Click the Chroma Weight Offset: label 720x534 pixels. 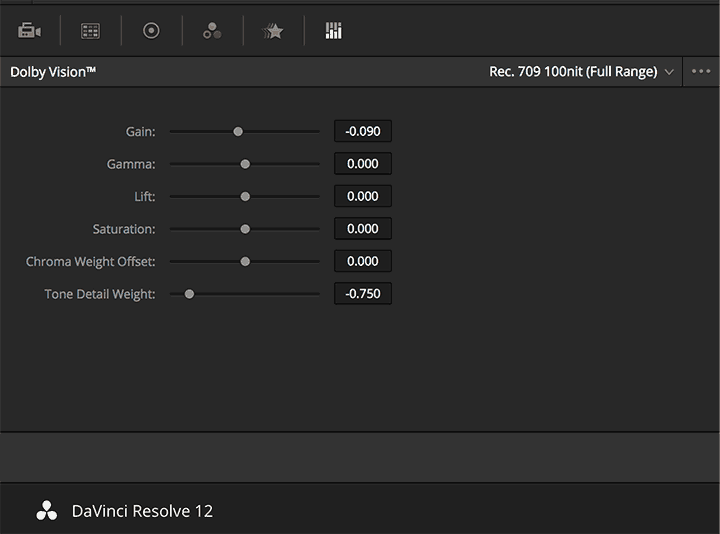click(x=90, y=262)
